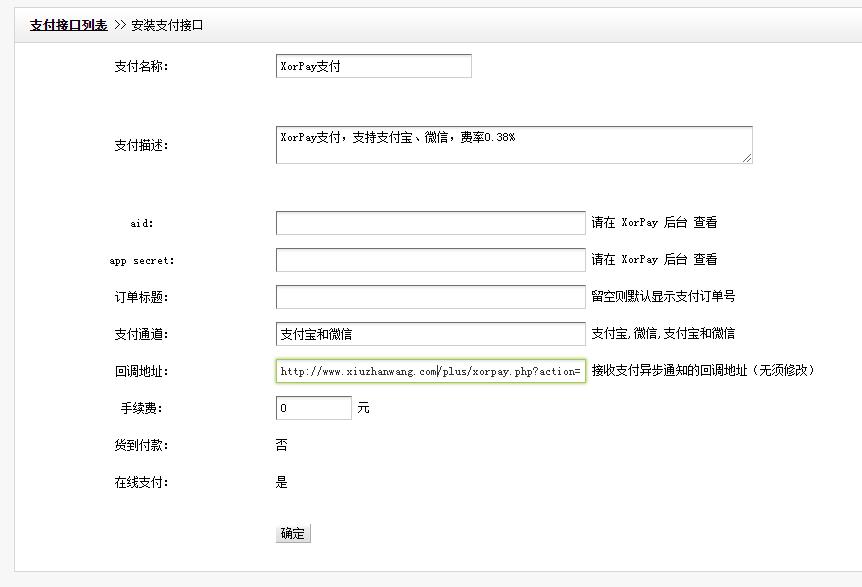
Task: Click the 手续费 amount input box
Action: click(x=313, y=408)
